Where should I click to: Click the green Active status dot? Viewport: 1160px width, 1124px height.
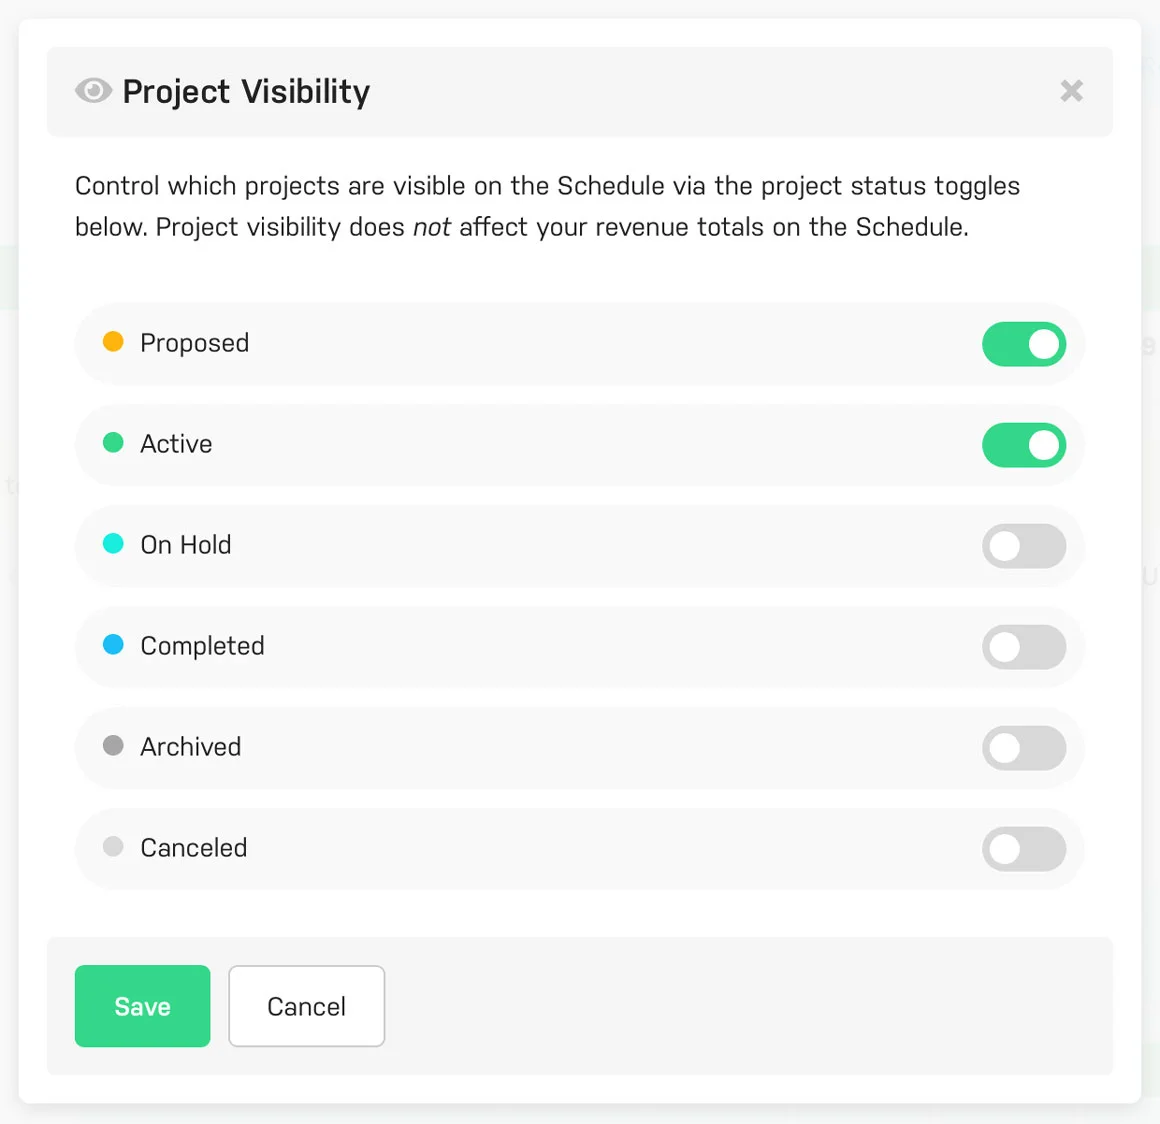point(113,442)
